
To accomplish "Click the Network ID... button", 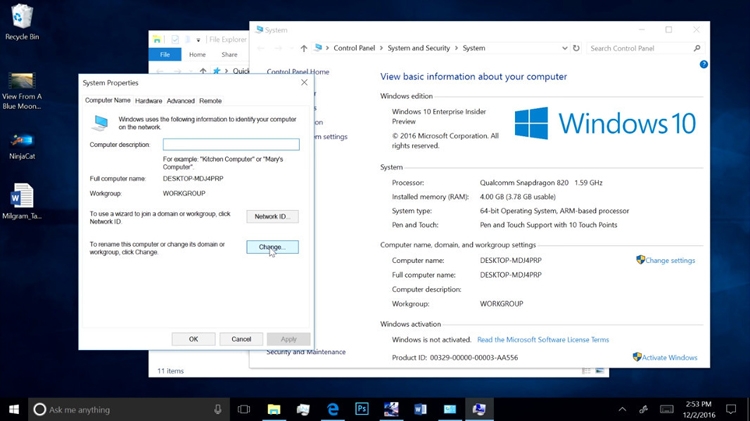I will click(x=272, y=216).
